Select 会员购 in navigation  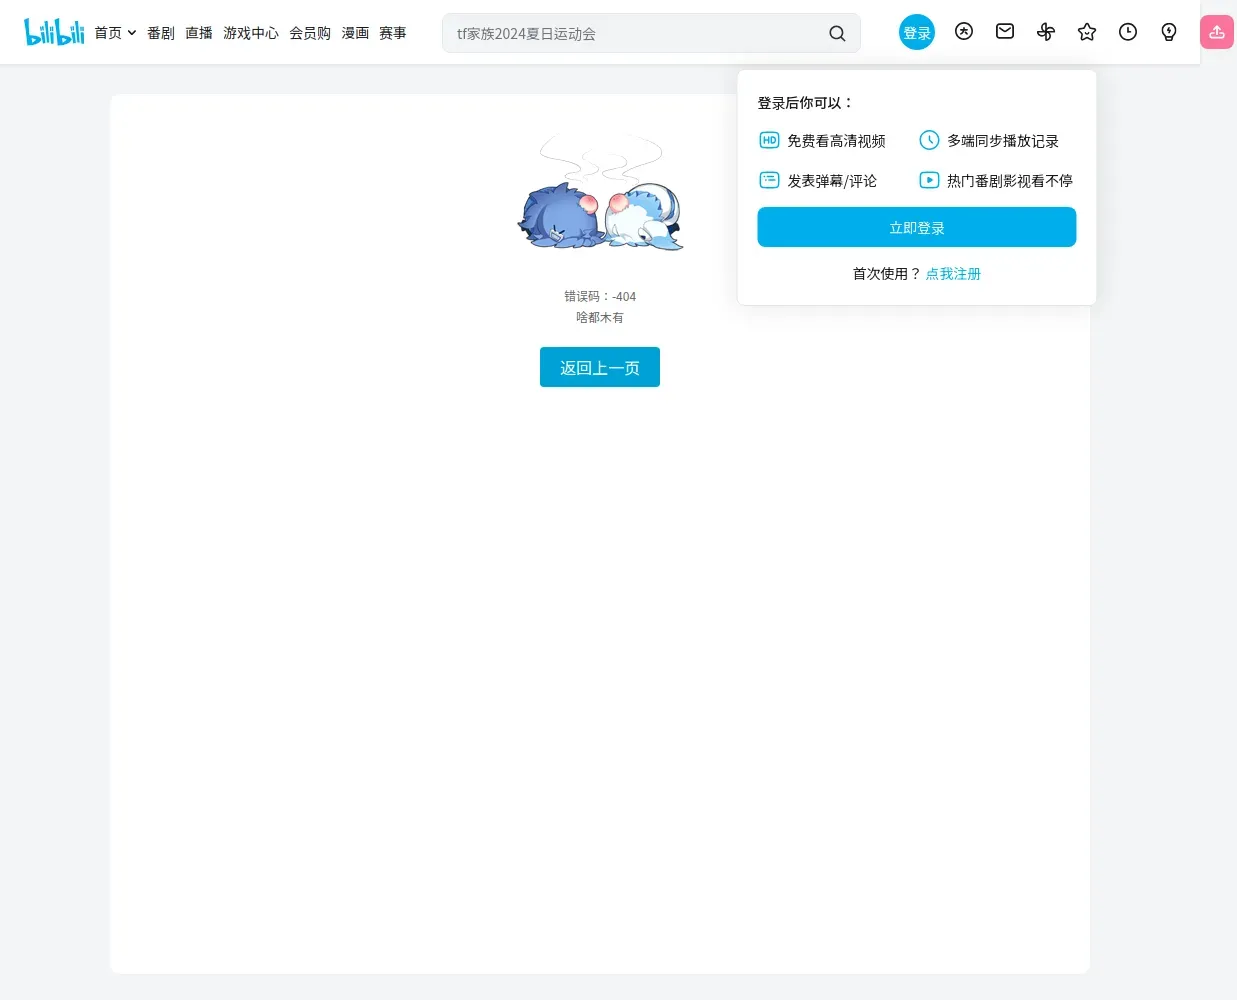[310, 33]
